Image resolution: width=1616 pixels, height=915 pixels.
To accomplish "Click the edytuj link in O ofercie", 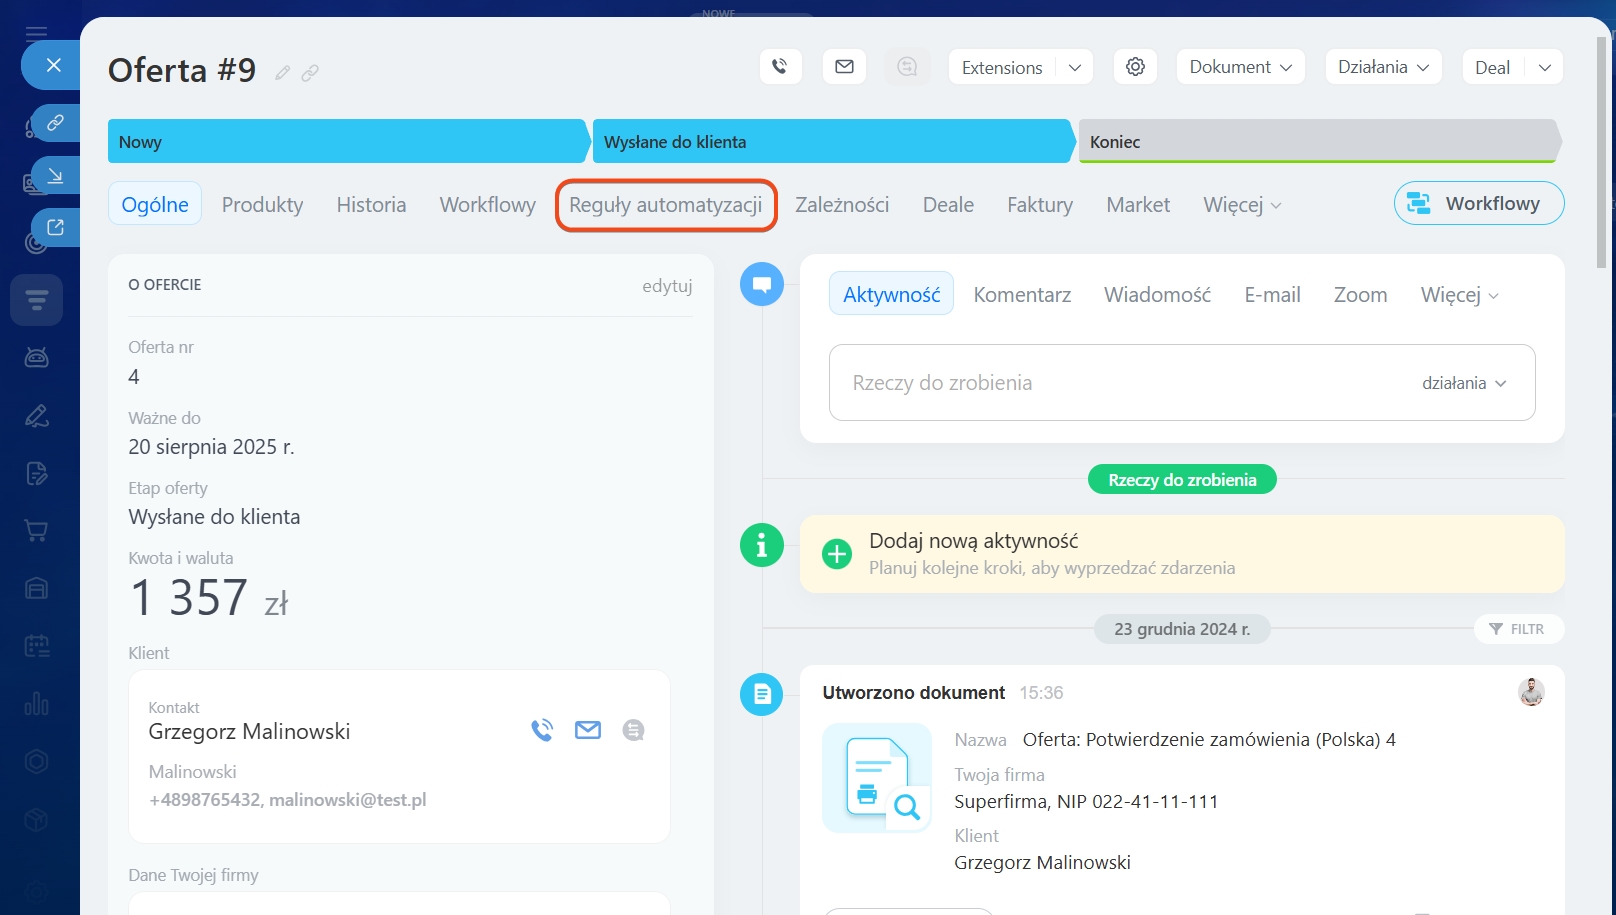I will pos(667,286).
